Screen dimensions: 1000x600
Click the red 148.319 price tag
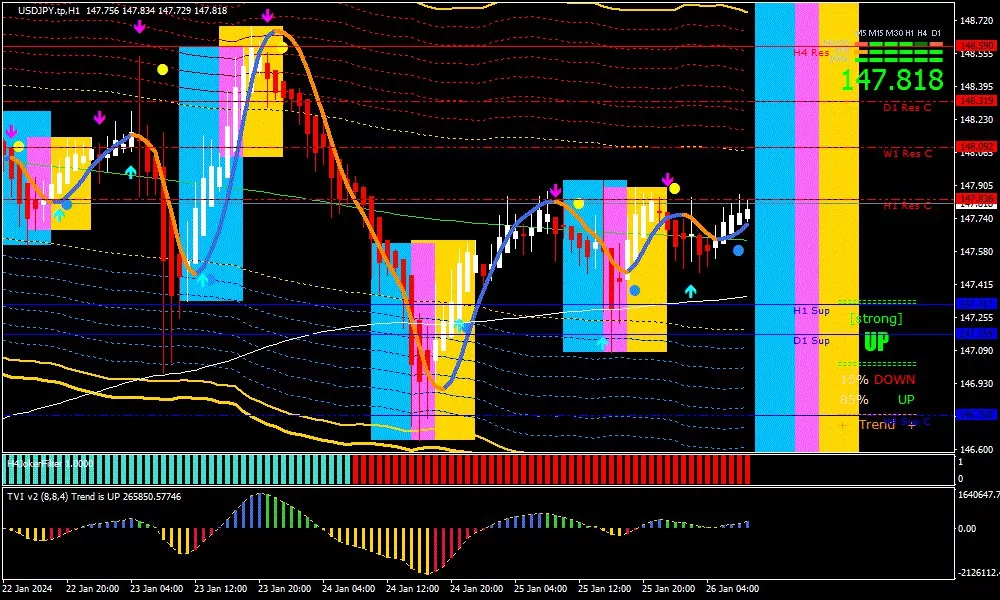click(x=976, y=101)
